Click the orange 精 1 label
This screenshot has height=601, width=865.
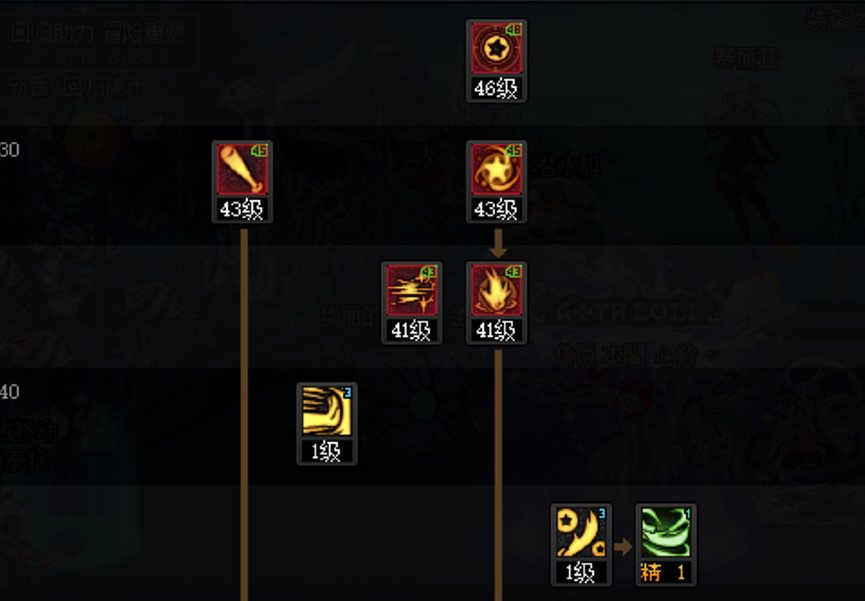[666, 572]
